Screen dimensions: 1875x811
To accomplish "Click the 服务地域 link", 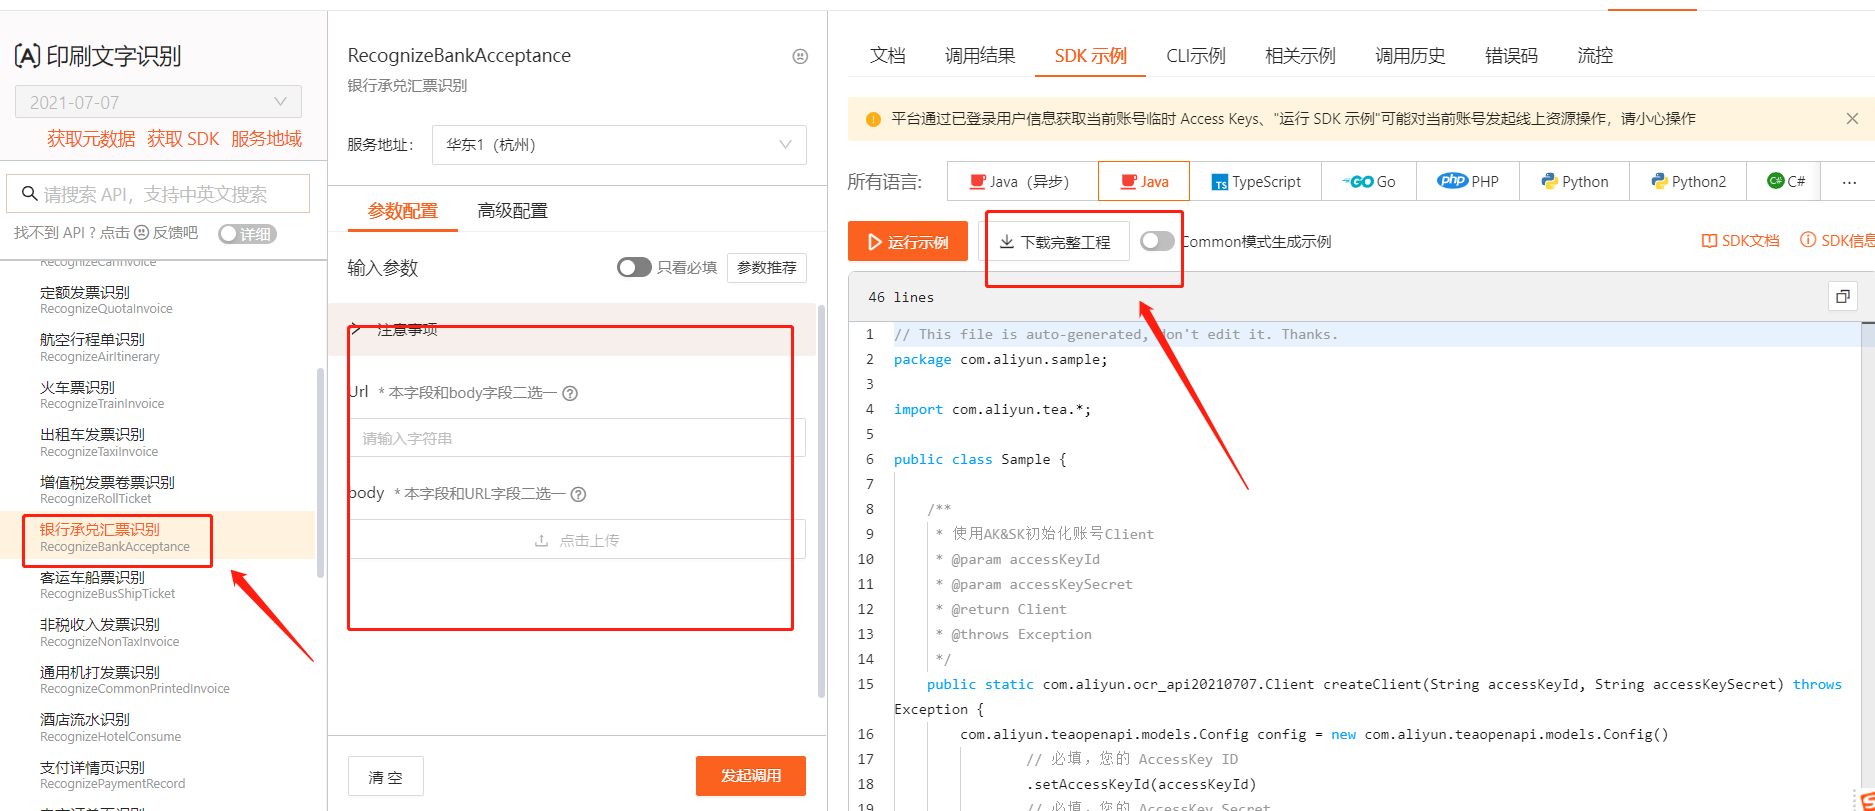I will coord(266,139).
